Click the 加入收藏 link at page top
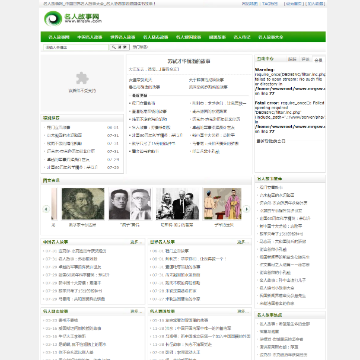 click(x=315, y=4)
